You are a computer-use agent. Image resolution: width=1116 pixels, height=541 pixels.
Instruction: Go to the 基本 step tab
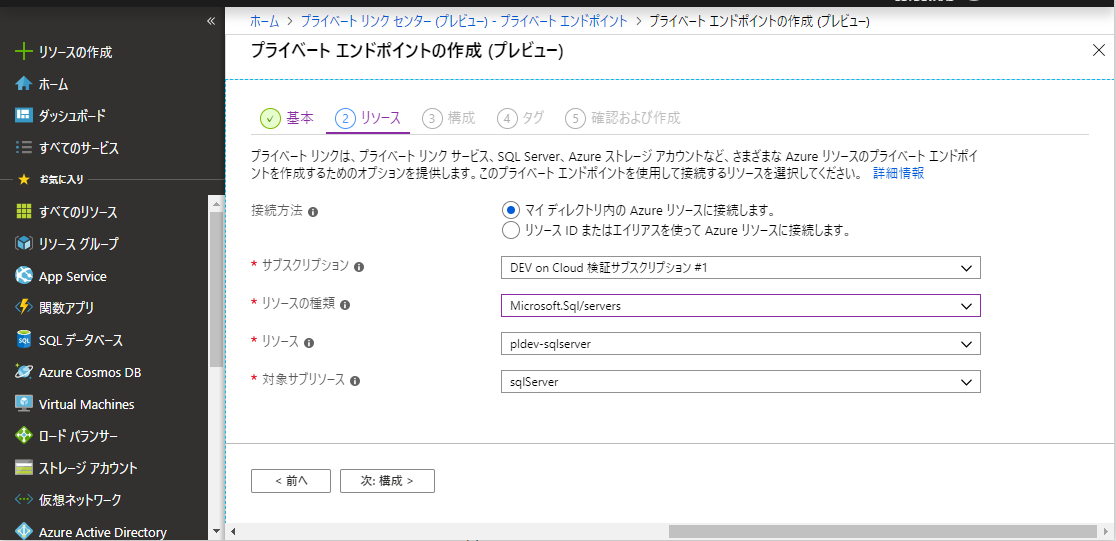pos(287,118)
